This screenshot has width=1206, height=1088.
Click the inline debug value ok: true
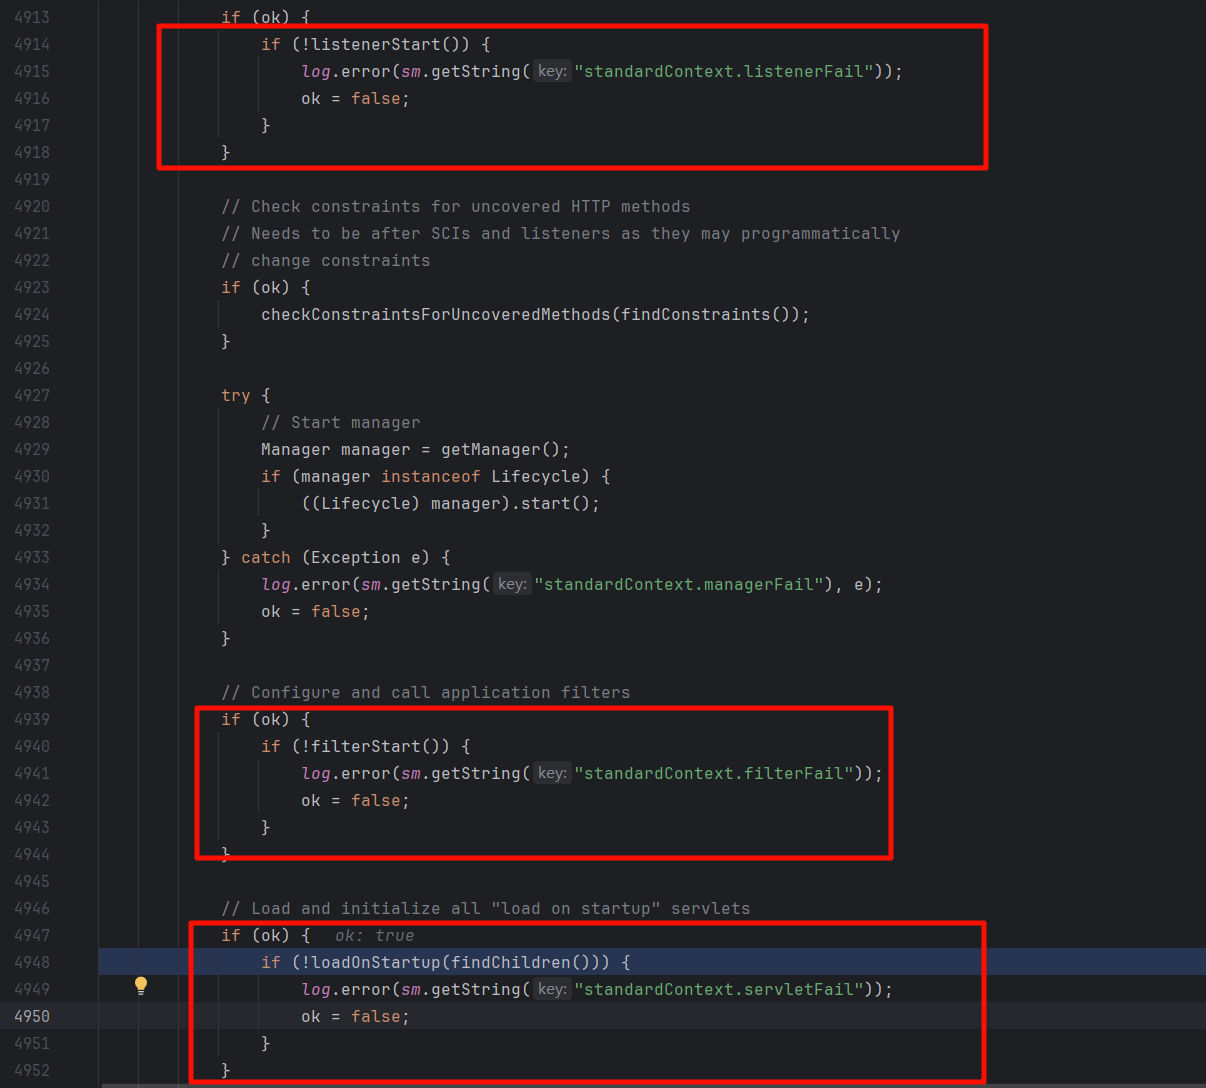coord(374,936)
